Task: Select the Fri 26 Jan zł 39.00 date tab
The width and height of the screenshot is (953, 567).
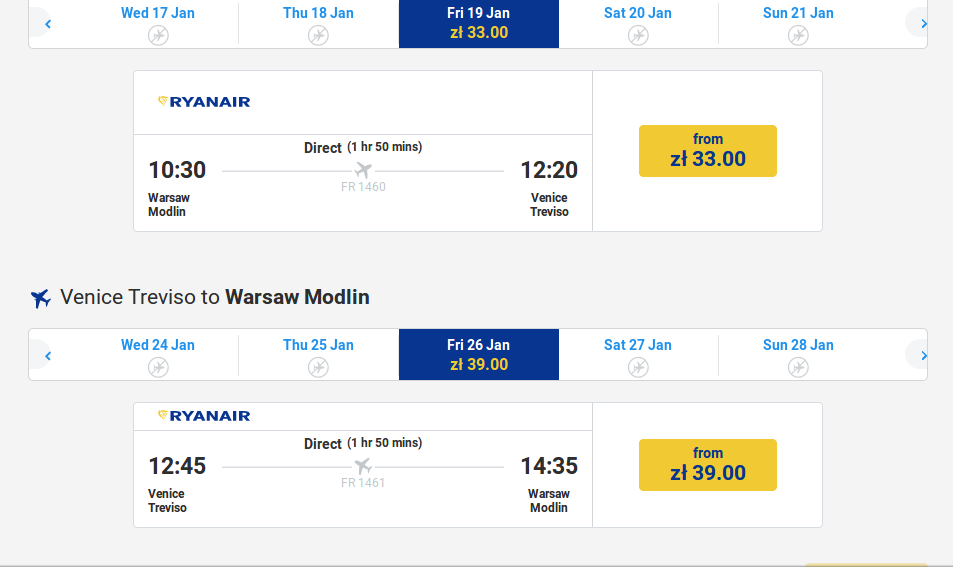Action: [x=478, y=355]
